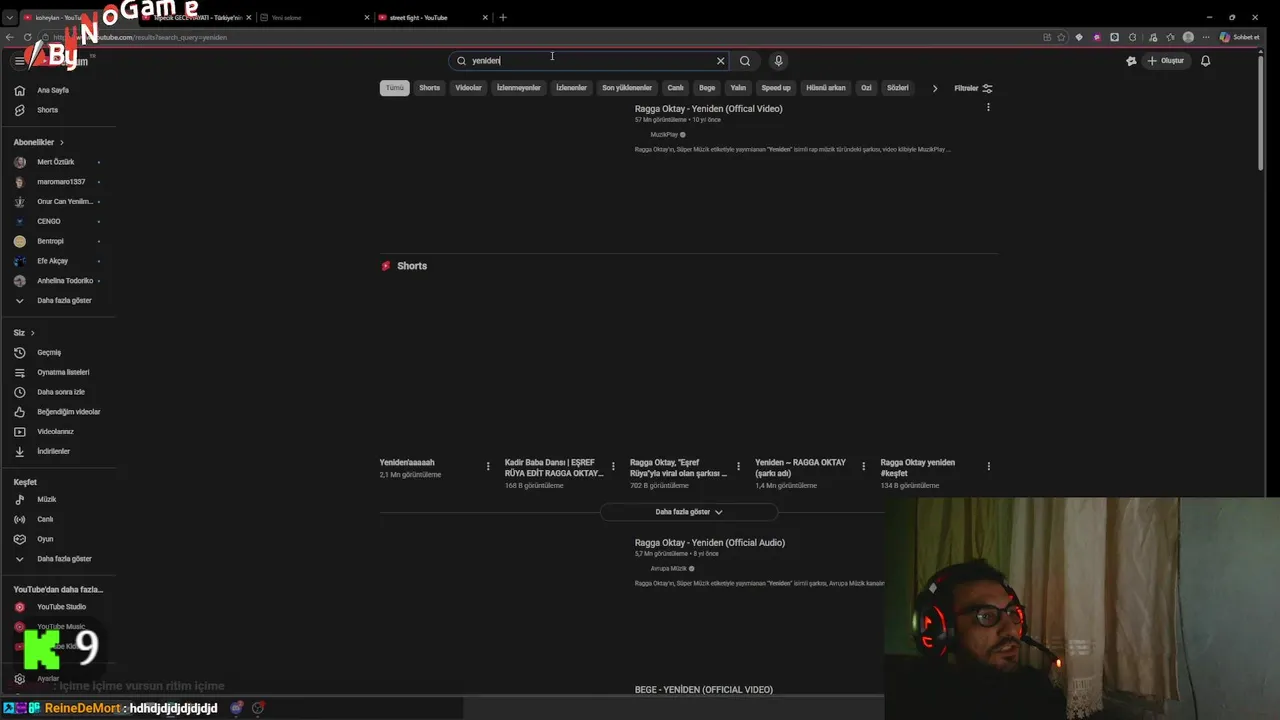Viewport: 1280px width, 720px height.
Task: Open Müzik under Keşfet
Action: (x=58, y=499)
